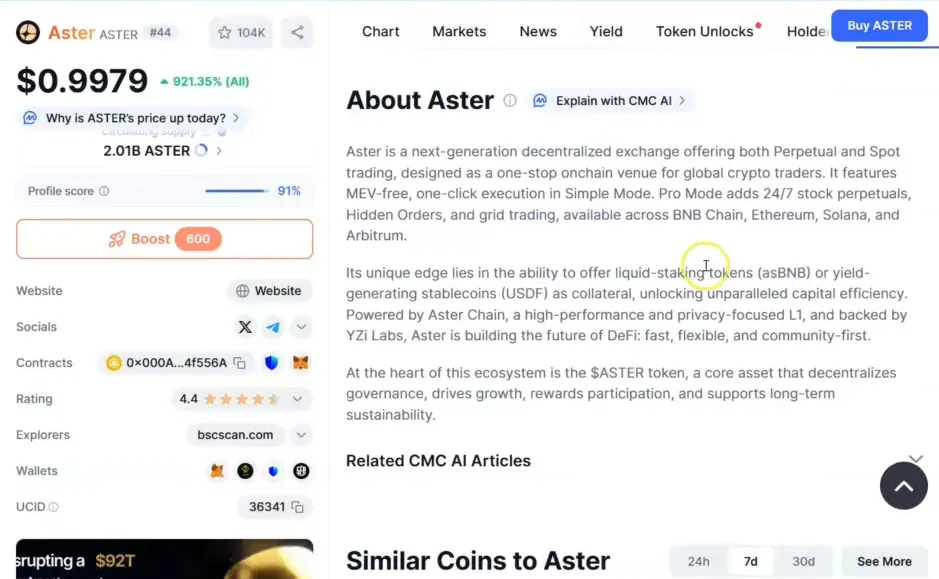Open the Markets tab
Image resolution: width=939 pixels, height=579 pixels.
click(459, 32)
